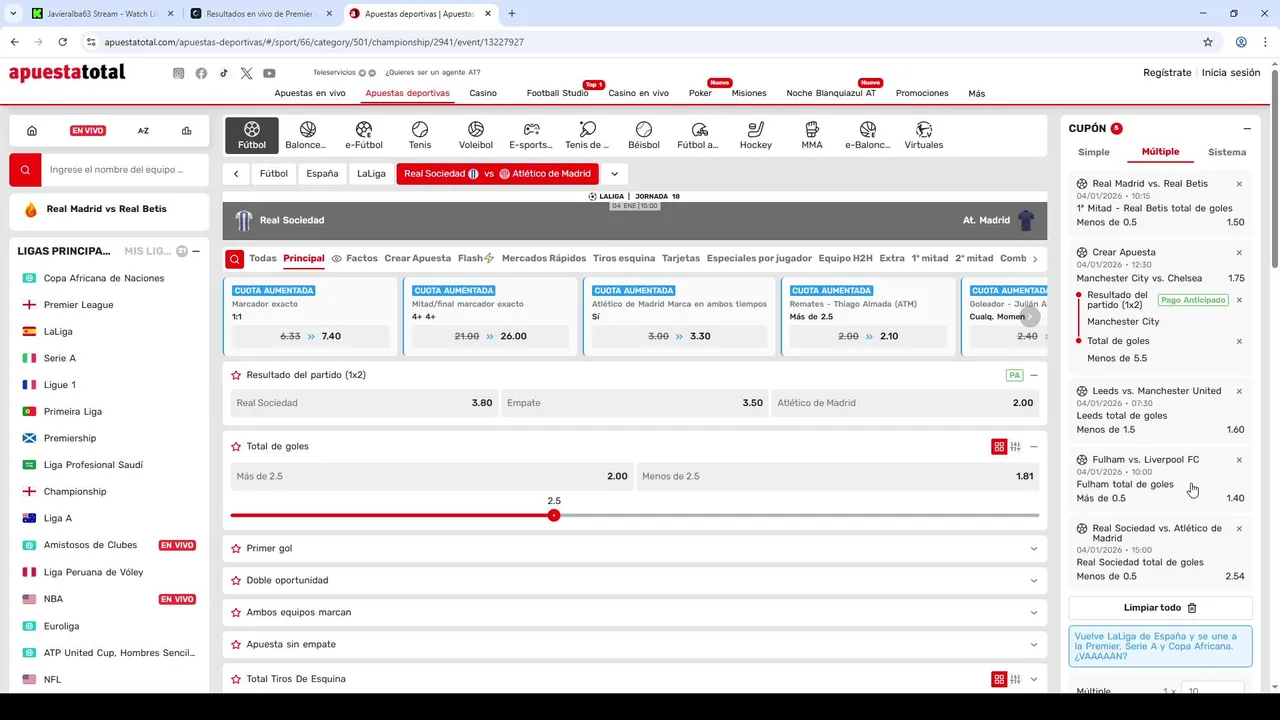
Task: Open Apuestas en vivo menu item
Action: [x=310, y=93]
